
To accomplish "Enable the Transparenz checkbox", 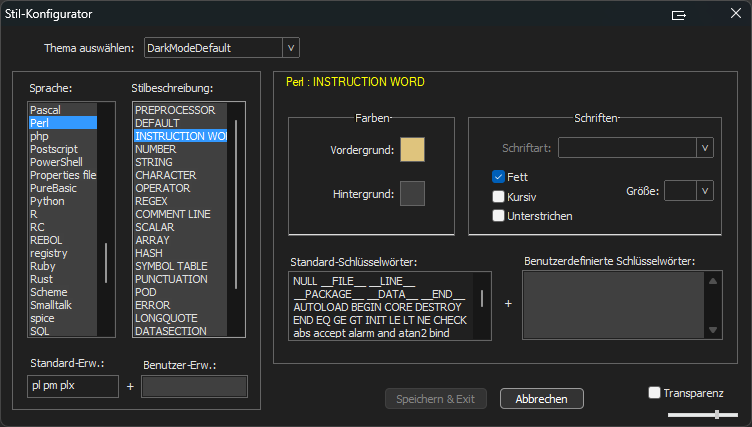I will (654, 392).
